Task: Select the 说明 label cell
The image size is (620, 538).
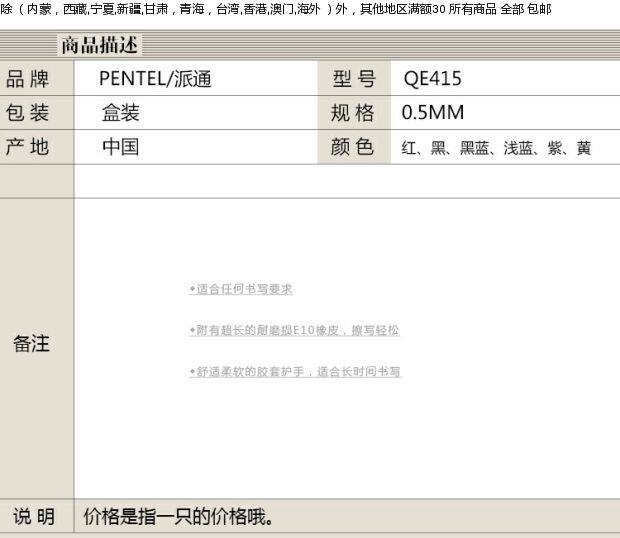Action: (x=37, y=516)
